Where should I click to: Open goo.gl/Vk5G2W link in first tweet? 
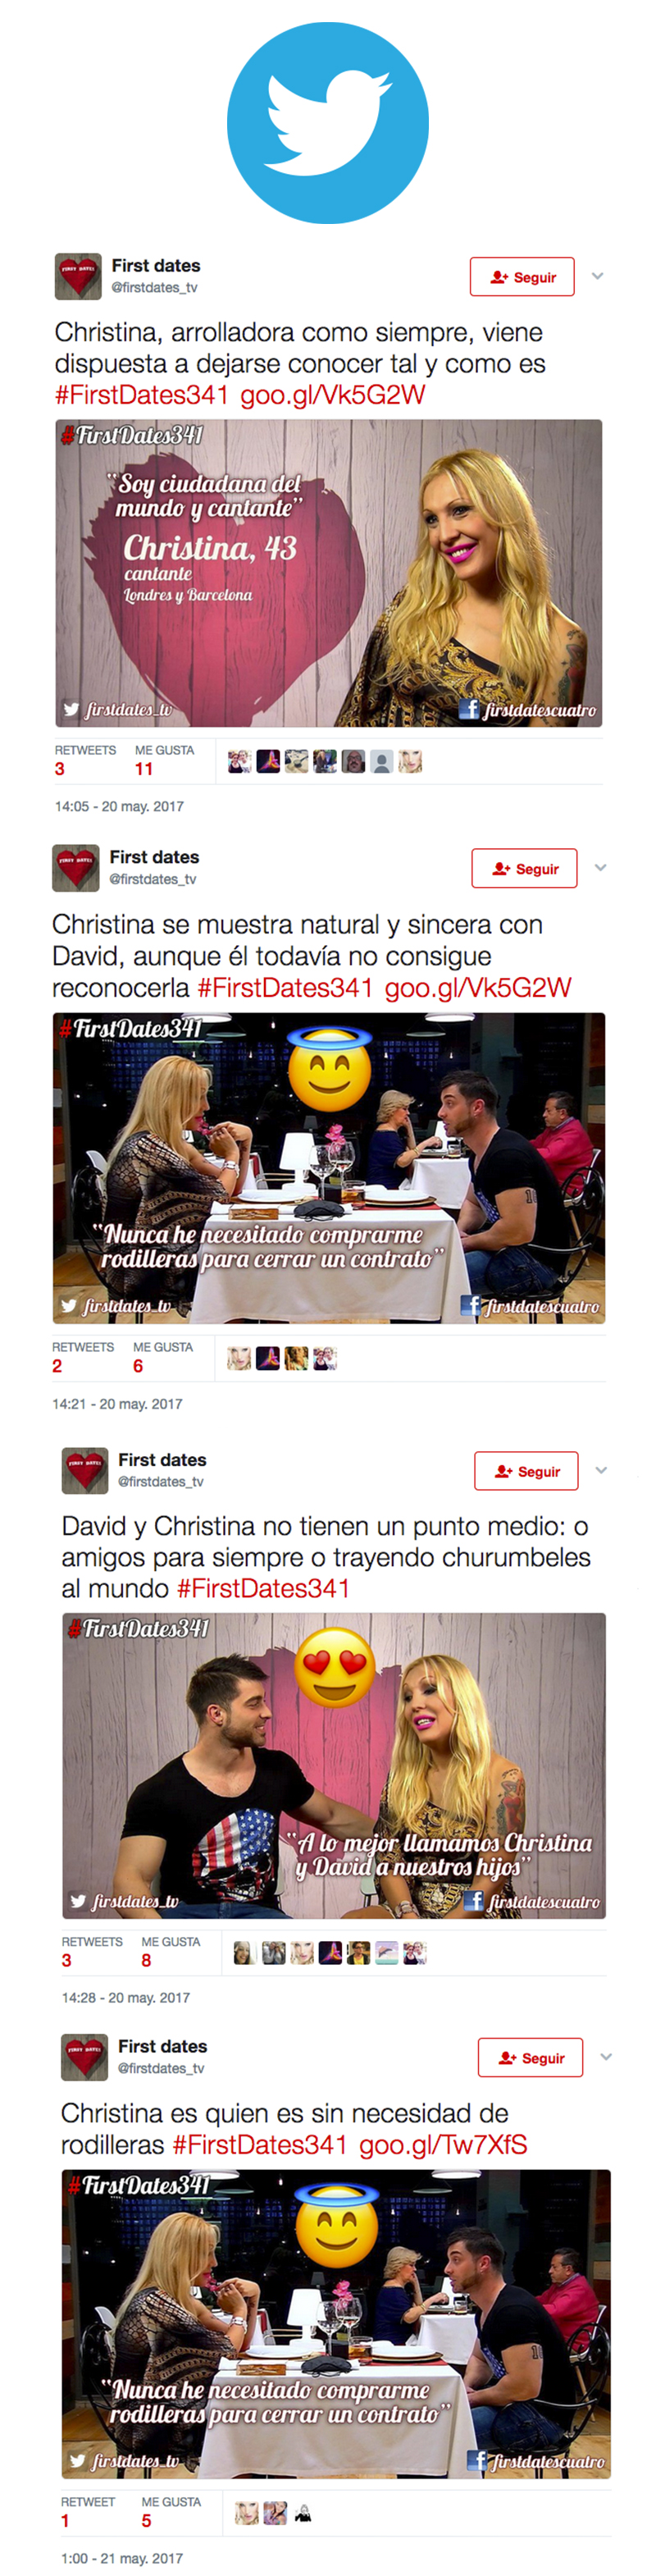(x=333, y=395)
